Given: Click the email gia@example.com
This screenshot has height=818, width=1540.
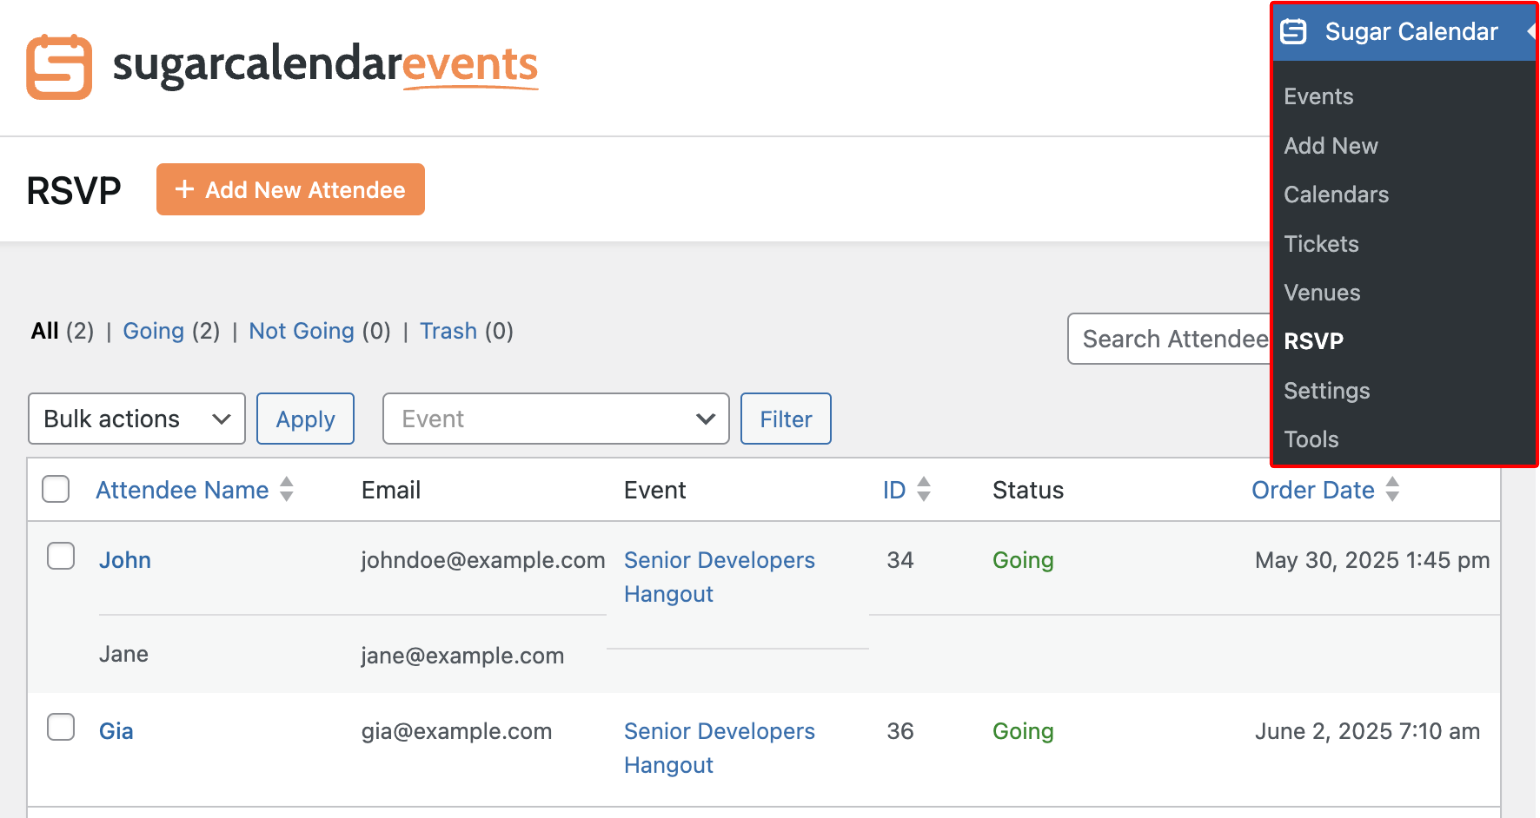Looking at the screenshot, I should pos(457,731).
